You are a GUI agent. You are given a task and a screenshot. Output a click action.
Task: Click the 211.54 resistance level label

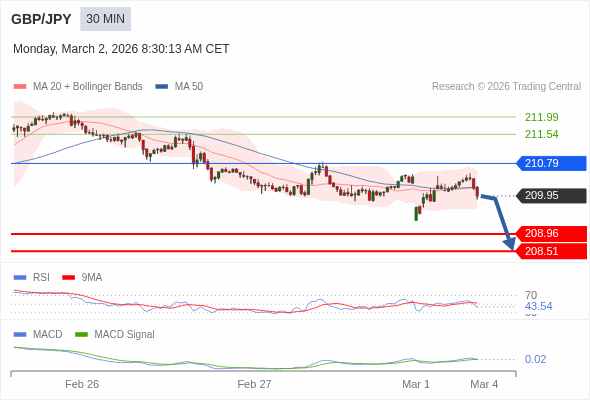point(541,134)
